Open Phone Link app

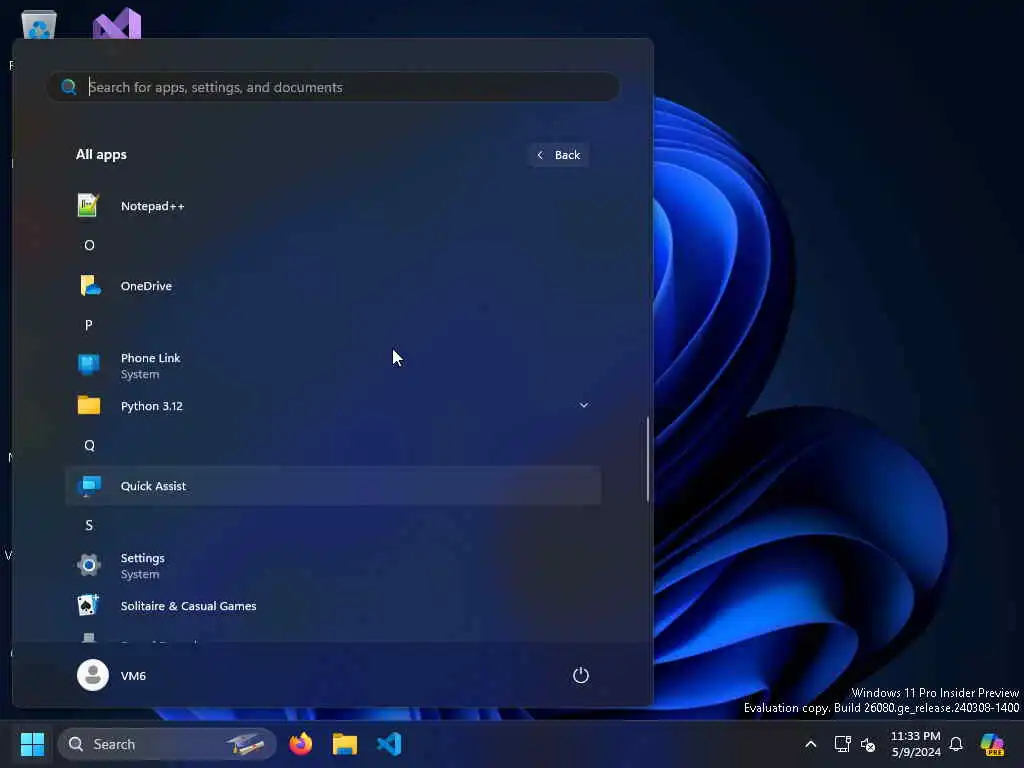[333, 366]
